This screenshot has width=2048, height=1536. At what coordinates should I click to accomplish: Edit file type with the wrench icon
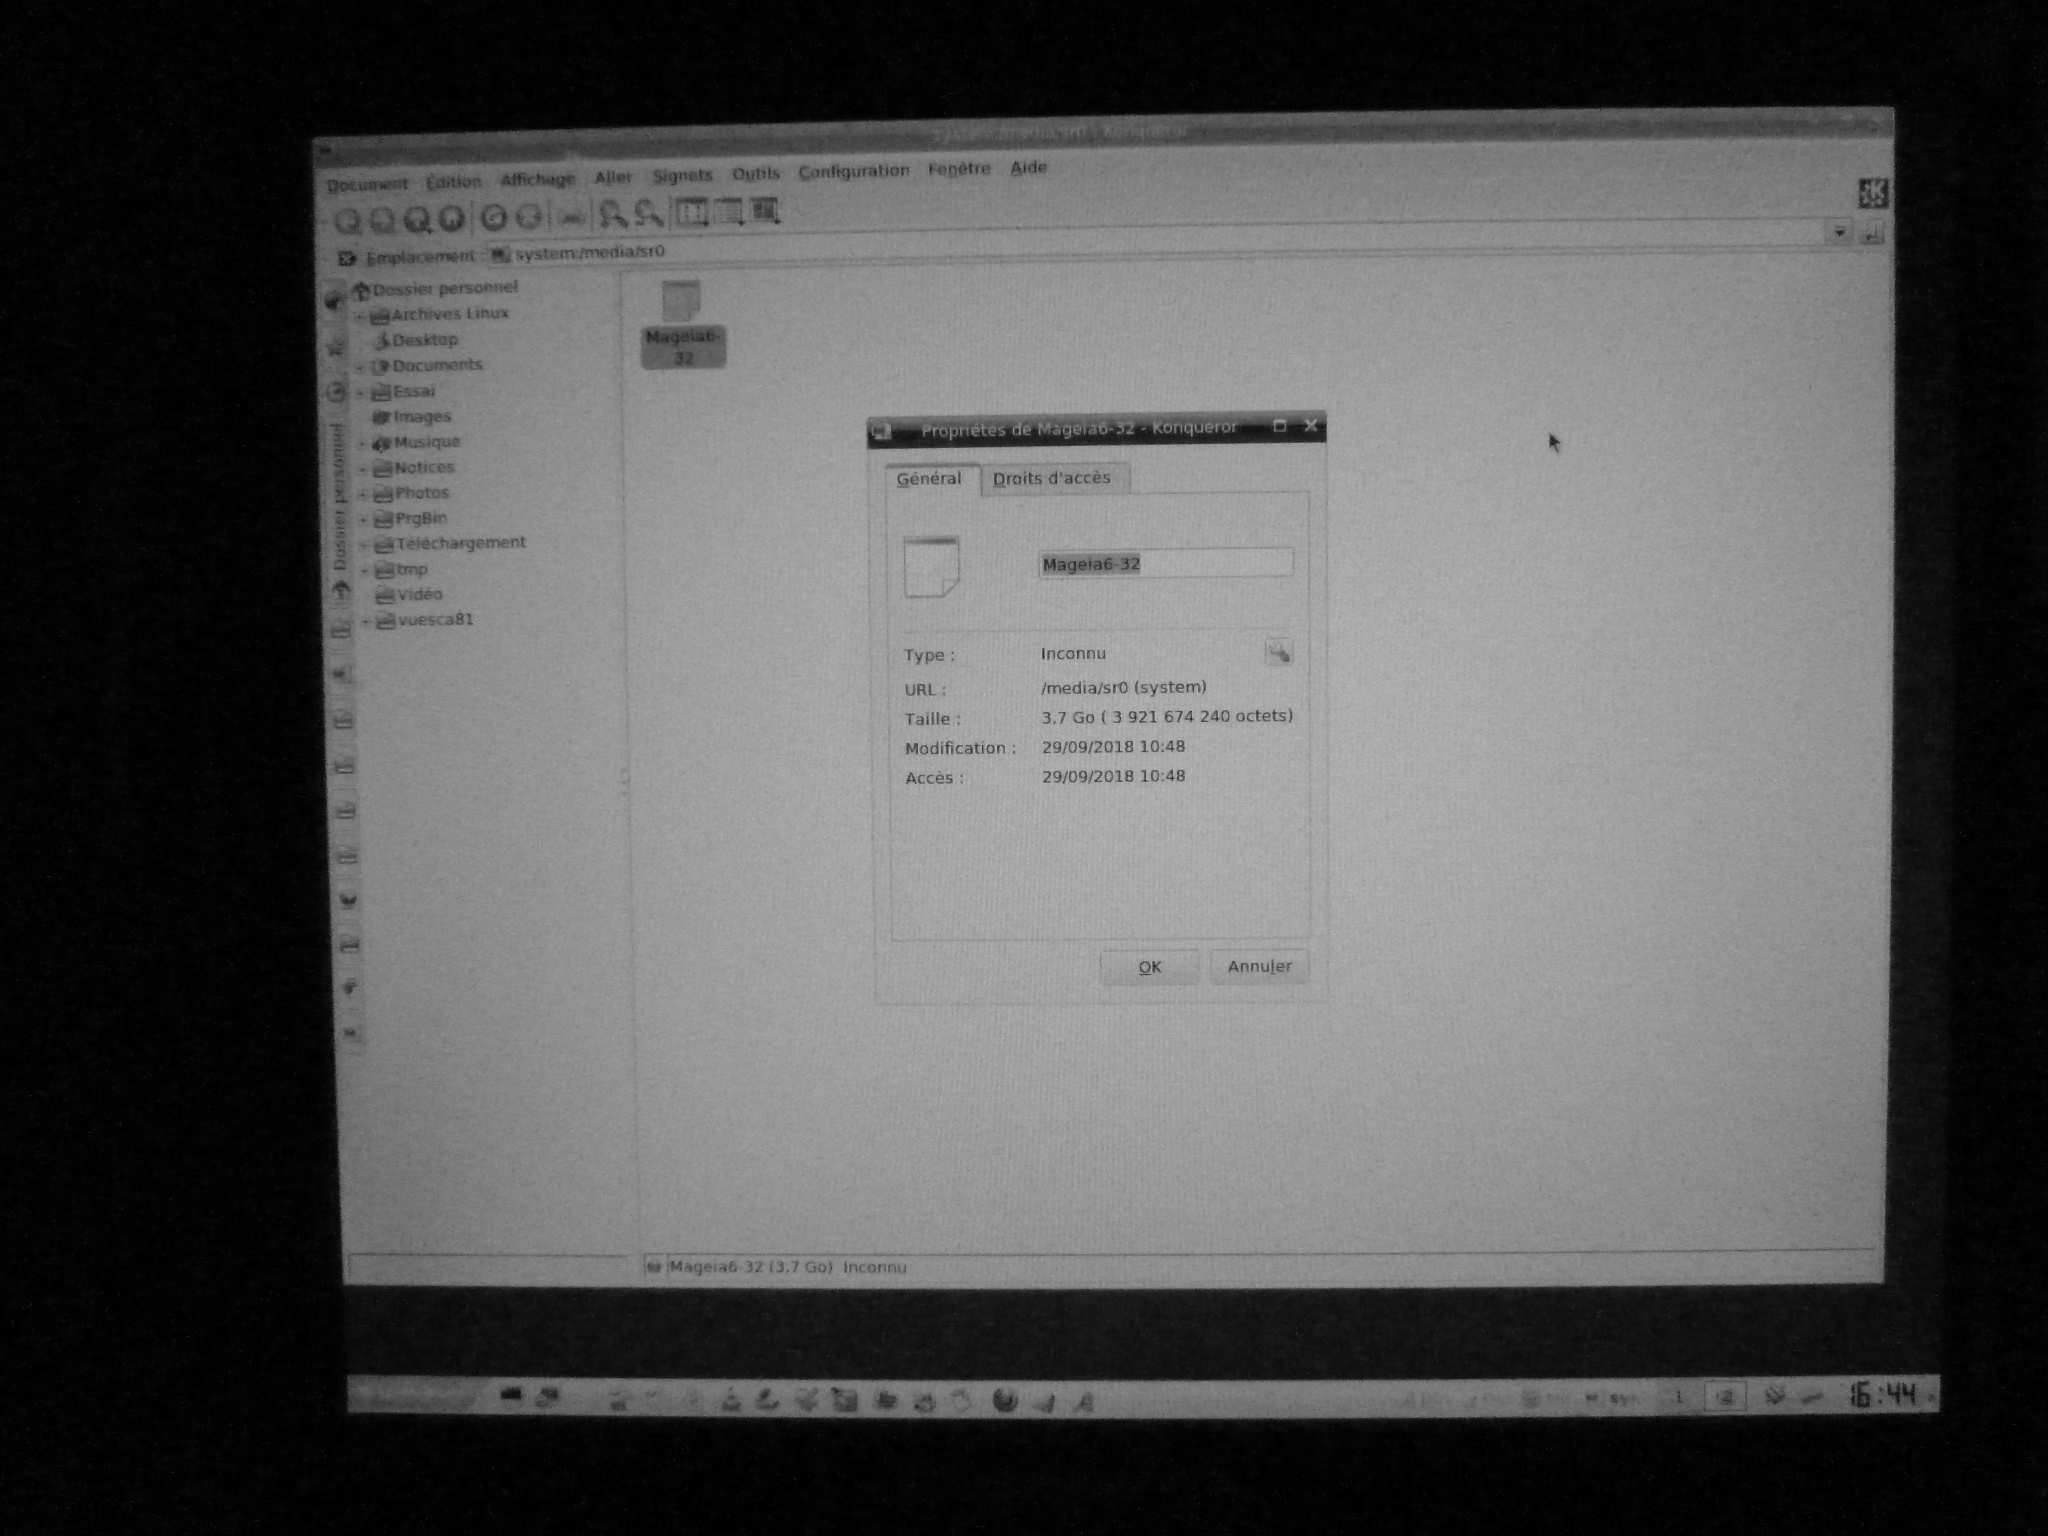pyautogui.click(x=1278, y=652)
